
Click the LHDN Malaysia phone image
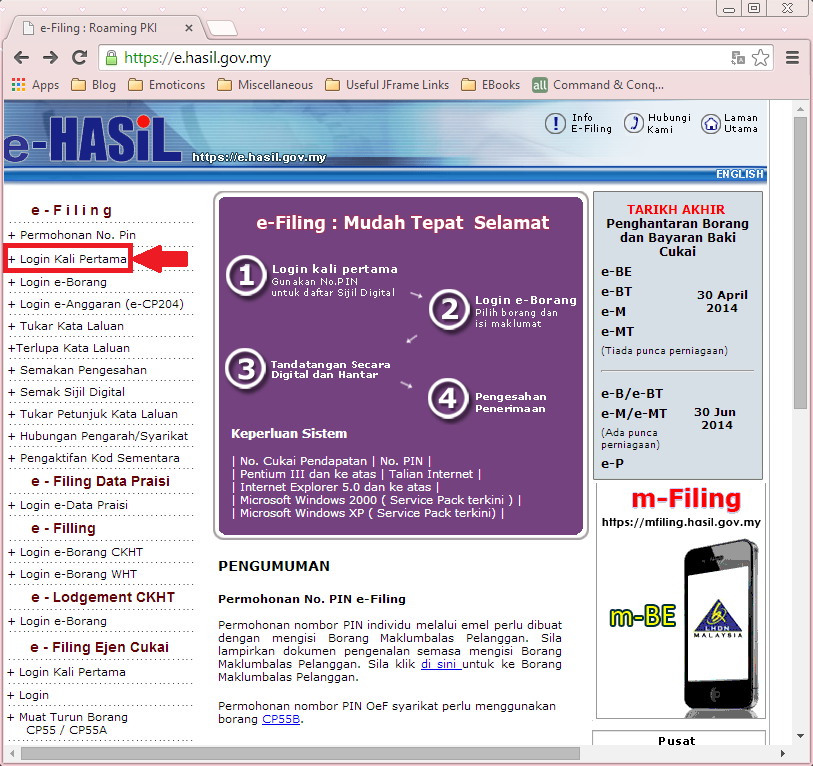[x=721, y=627]
